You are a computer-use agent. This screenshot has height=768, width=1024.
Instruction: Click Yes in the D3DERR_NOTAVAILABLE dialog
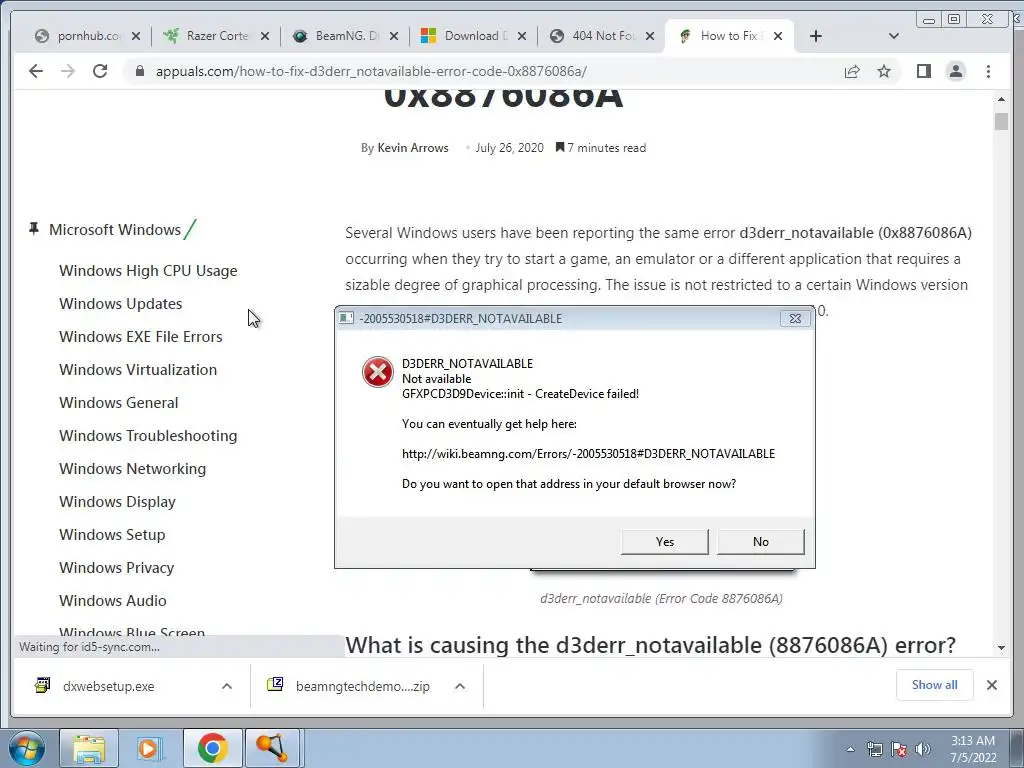(x=665, y=541)
